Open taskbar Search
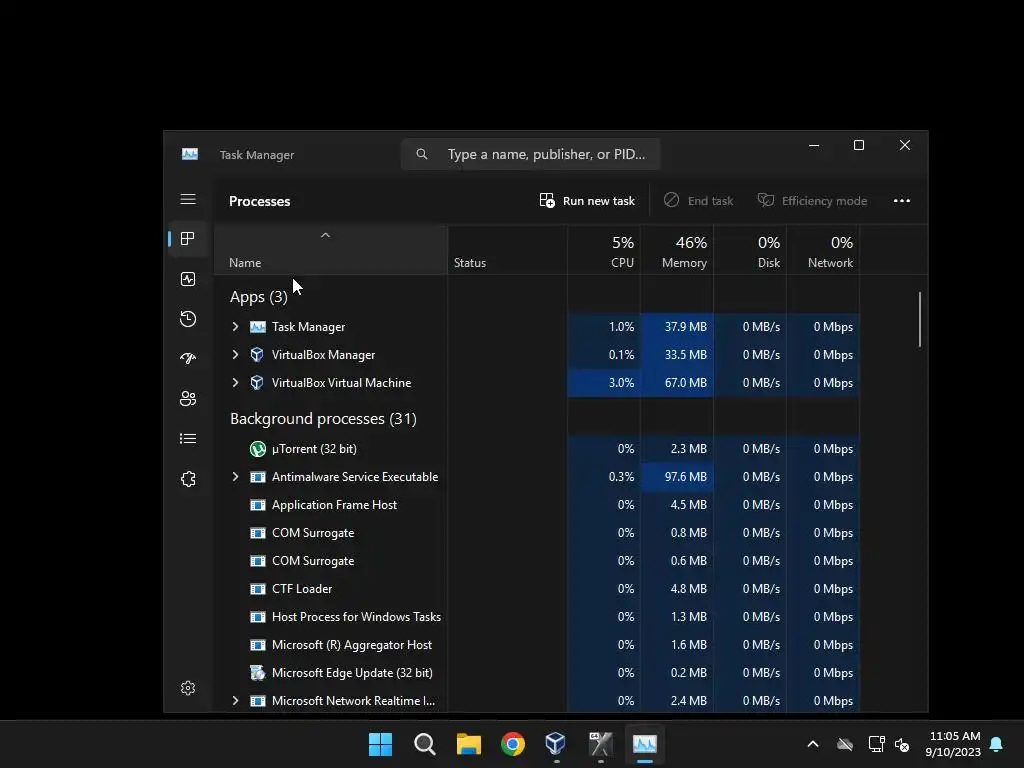The image size is (1024, 768). point(424,744)
